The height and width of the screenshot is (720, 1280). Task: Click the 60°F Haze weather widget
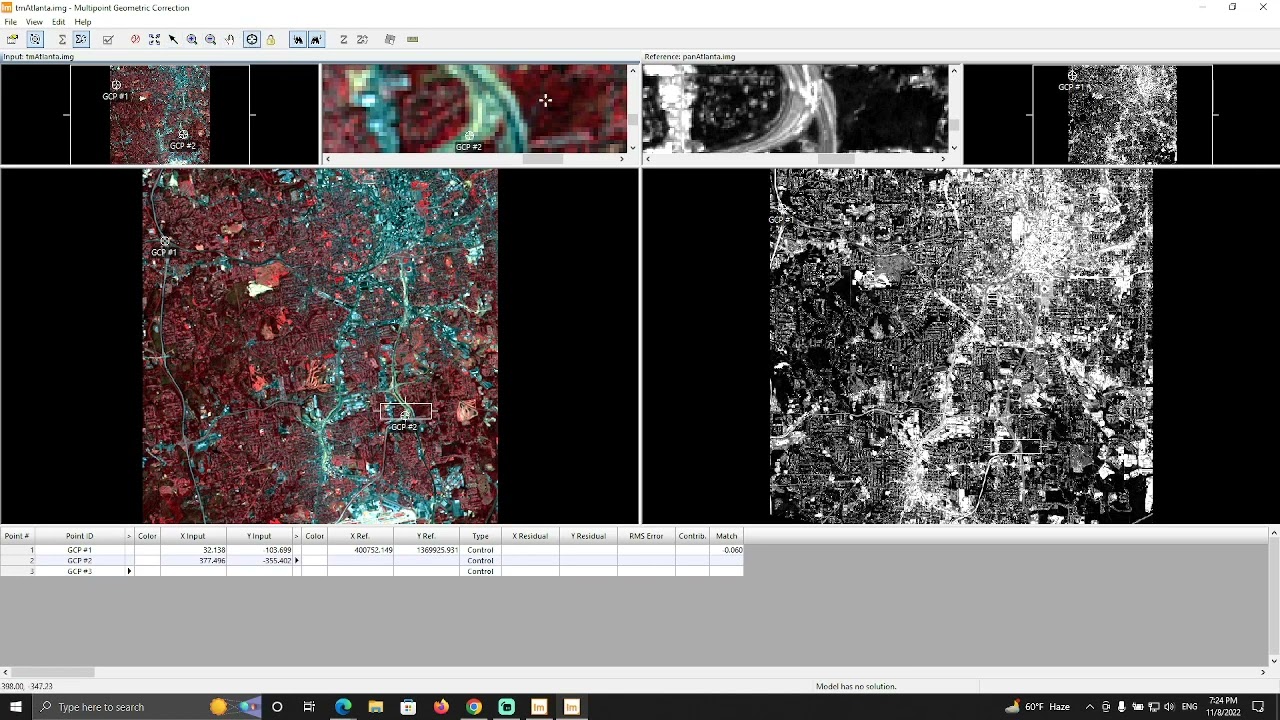click(1037, 707)
